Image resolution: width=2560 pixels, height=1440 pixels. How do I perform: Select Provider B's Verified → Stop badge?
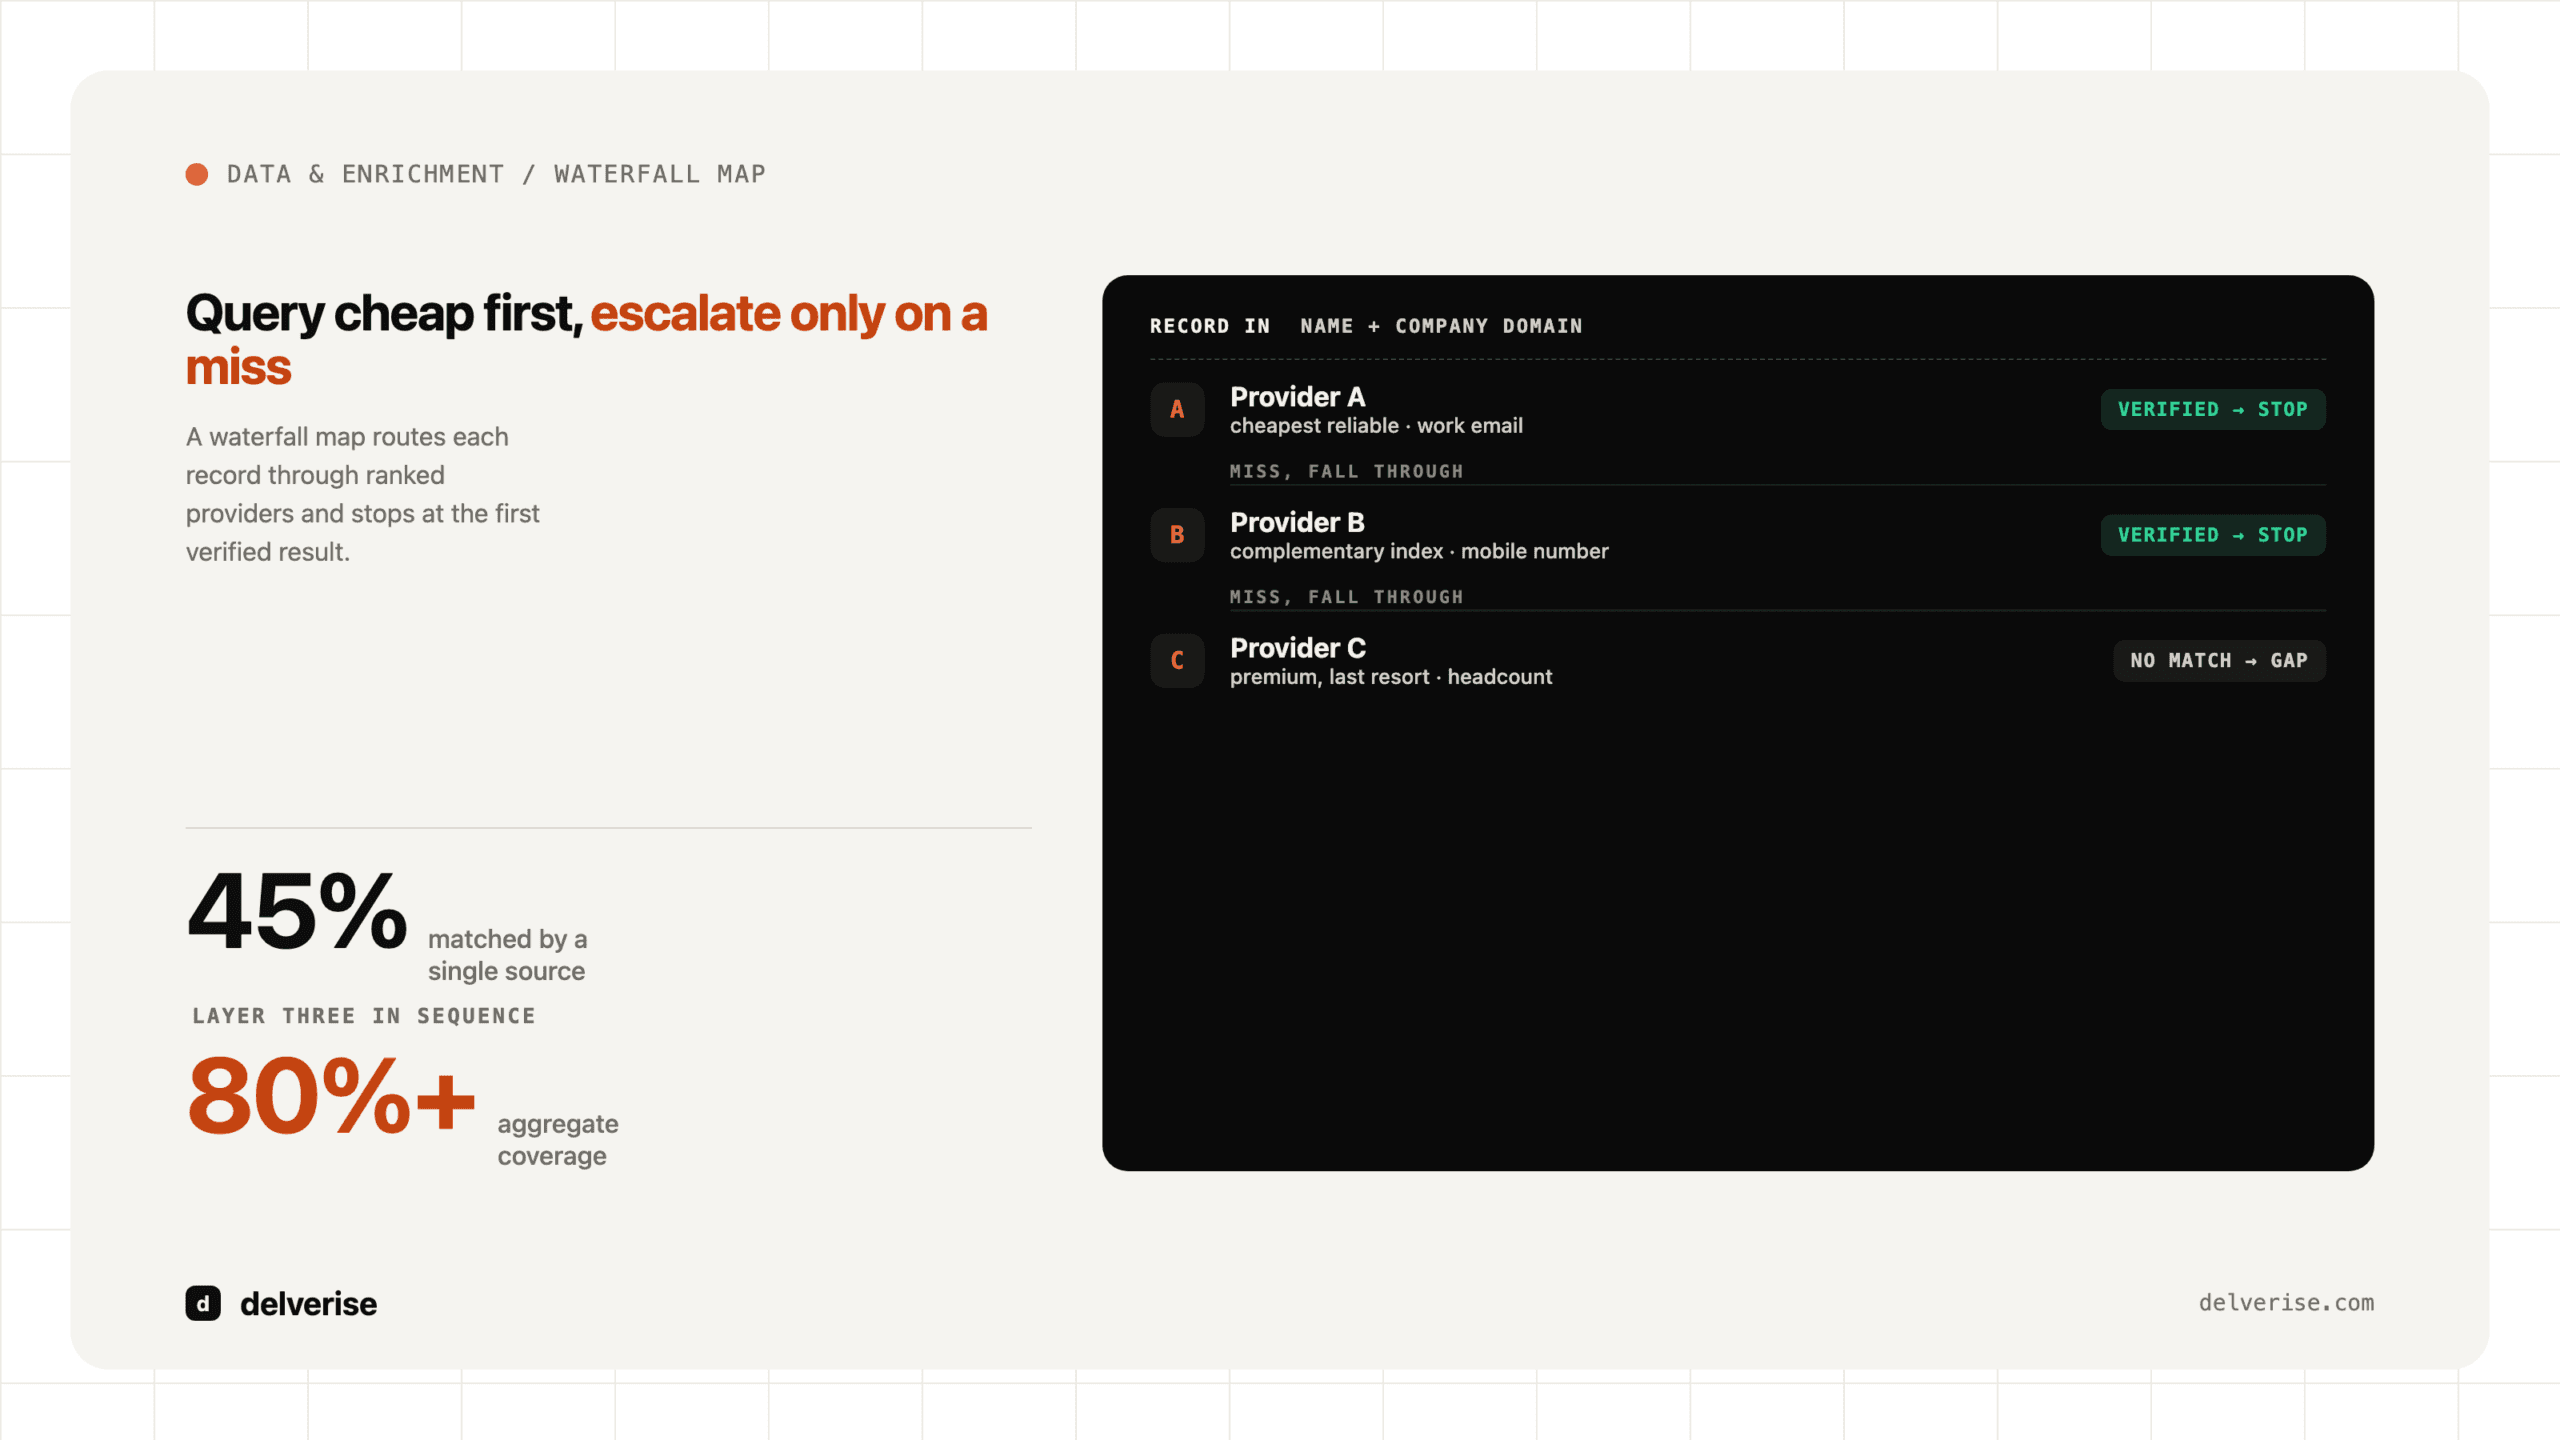2213,535
